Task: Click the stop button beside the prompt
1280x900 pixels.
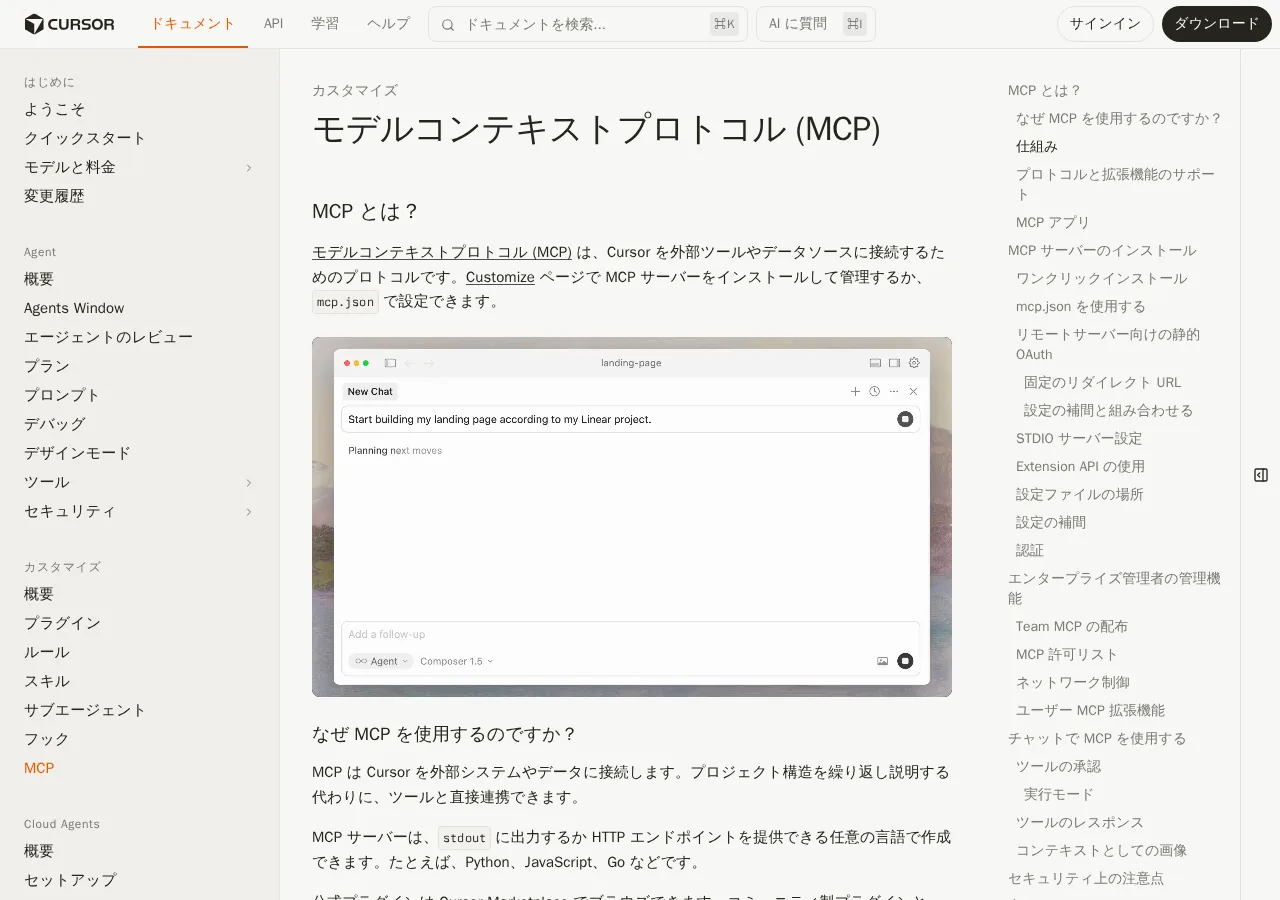Action: click(905, 419)
